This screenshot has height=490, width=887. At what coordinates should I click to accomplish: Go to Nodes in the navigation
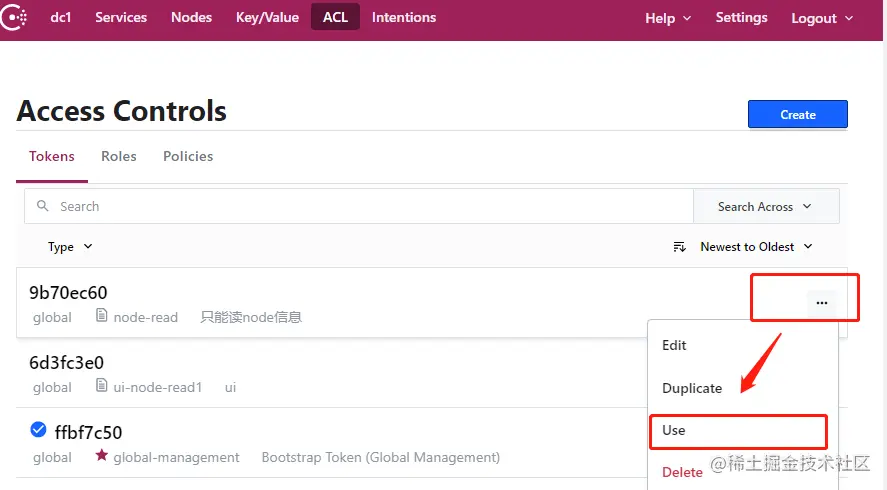click(191, 17)
